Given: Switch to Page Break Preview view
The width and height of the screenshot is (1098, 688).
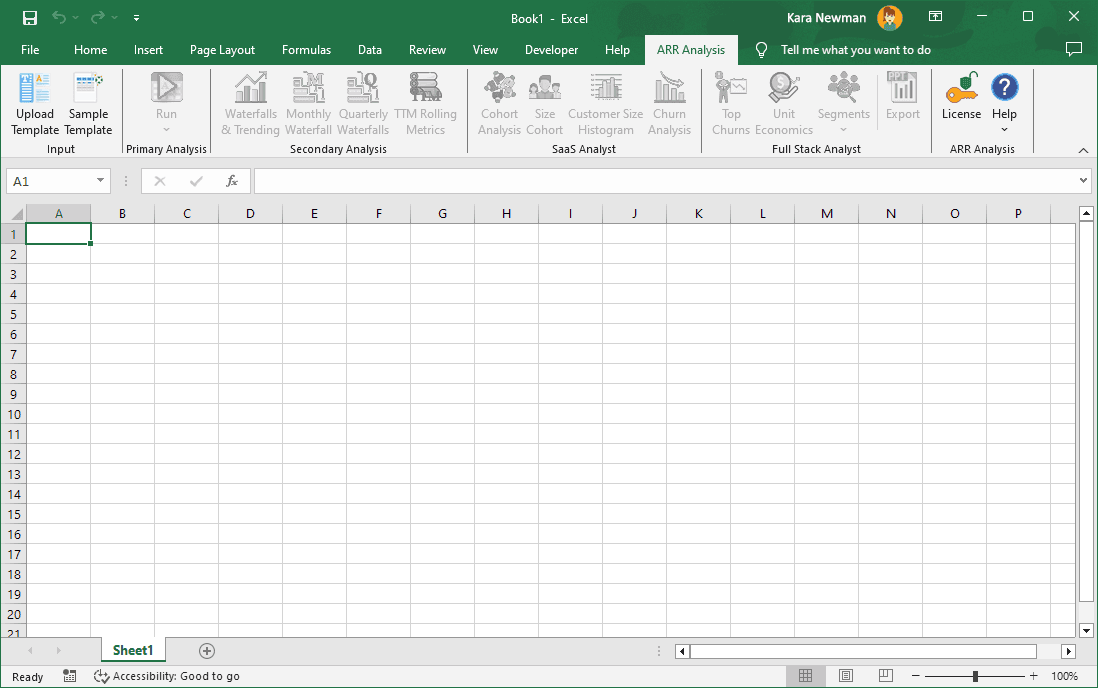Looking at the screenshot, I should pos(885,676).
